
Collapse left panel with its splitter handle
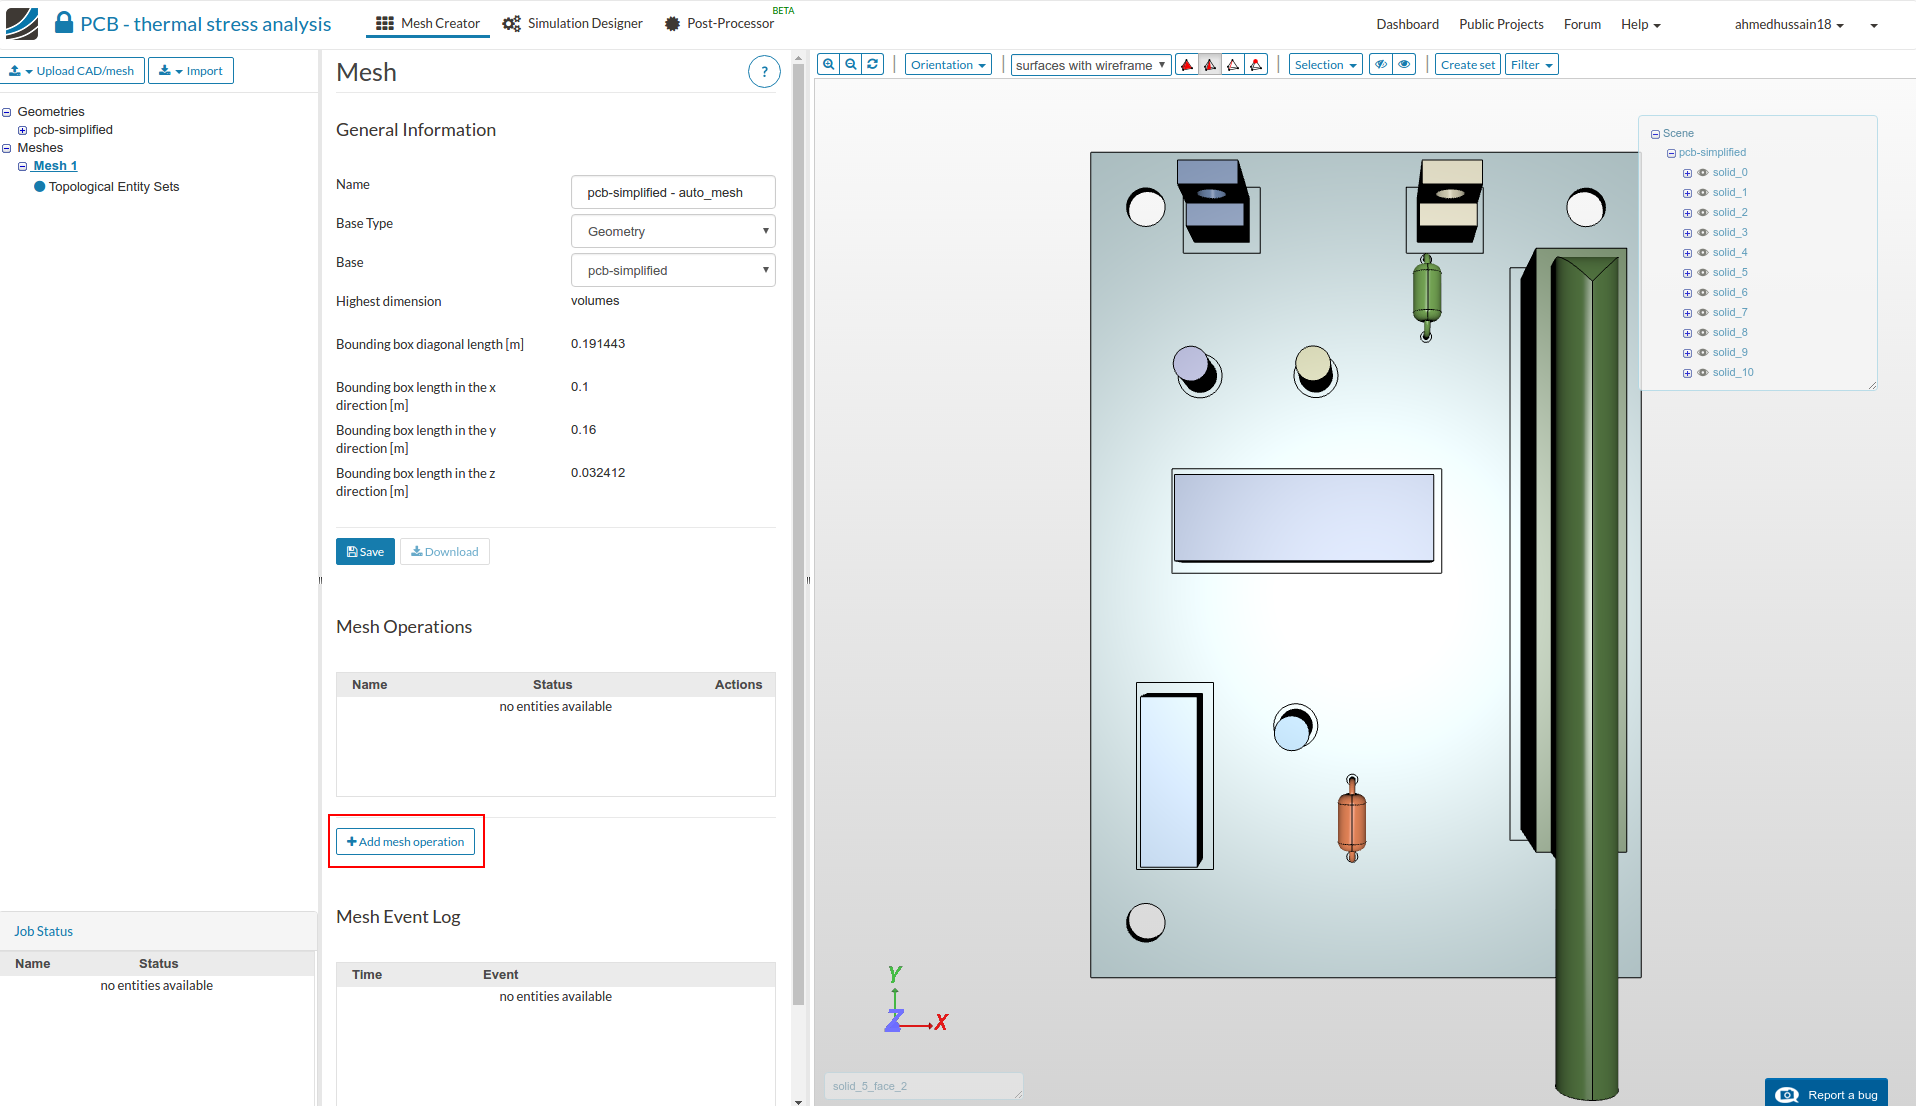point(320,580)
